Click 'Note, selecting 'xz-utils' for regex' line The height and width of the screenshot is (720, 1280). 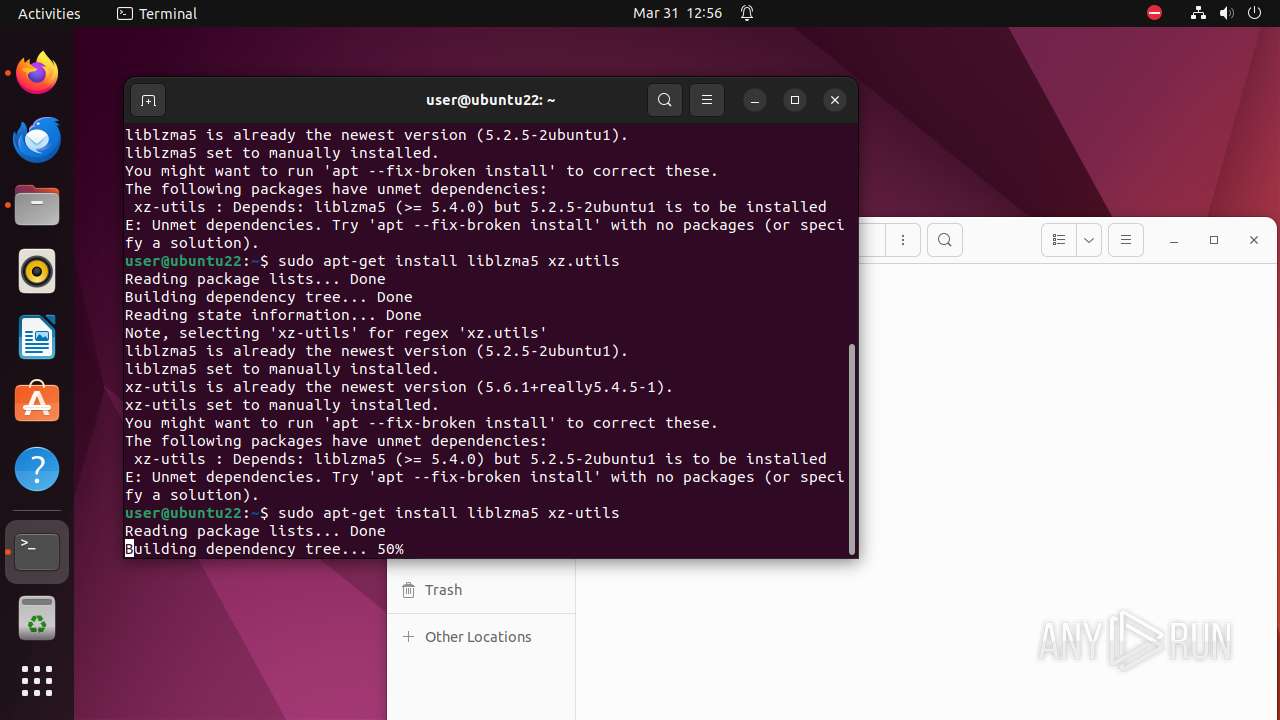(x=336, y=333)
